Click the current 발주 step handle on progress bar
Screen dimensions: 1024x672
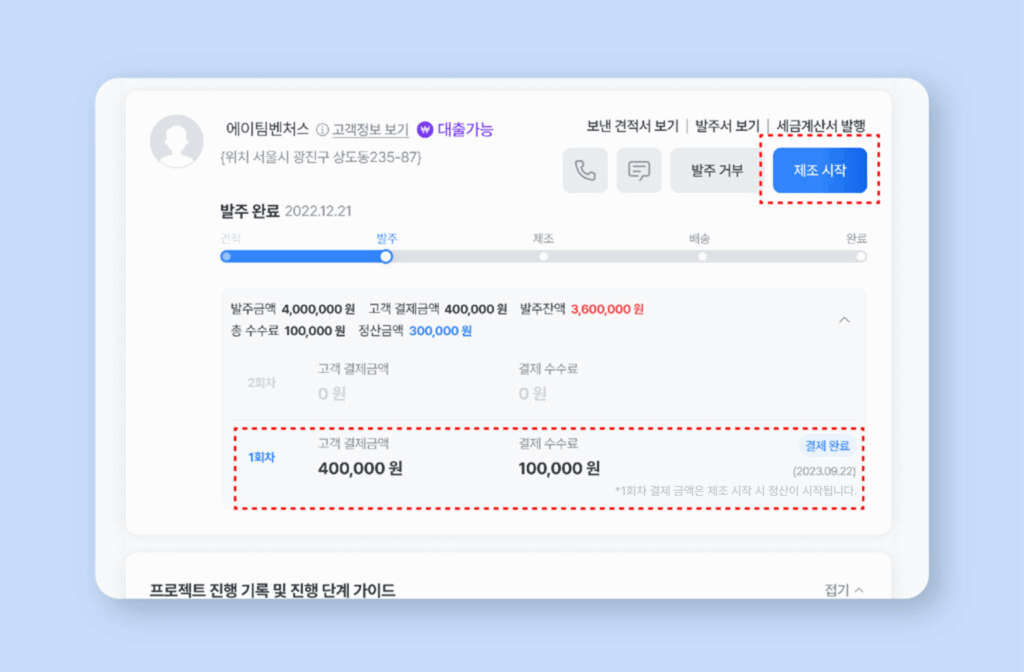(x=386, y=256)
